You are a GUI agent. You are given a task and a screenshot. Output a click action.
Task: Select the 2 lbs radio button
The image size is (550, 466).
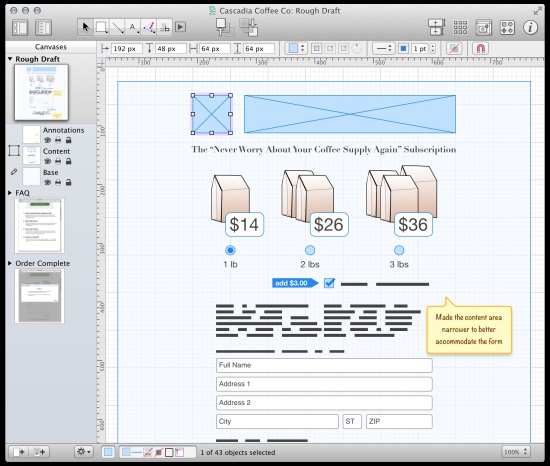click(310, 250)
